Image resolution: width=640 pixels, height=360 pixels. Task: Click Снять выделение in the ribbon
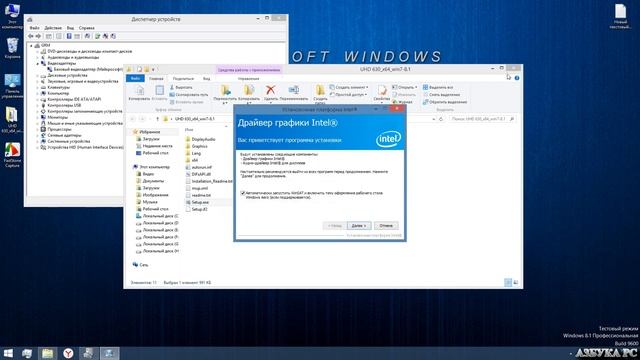(x=441, y=95)
